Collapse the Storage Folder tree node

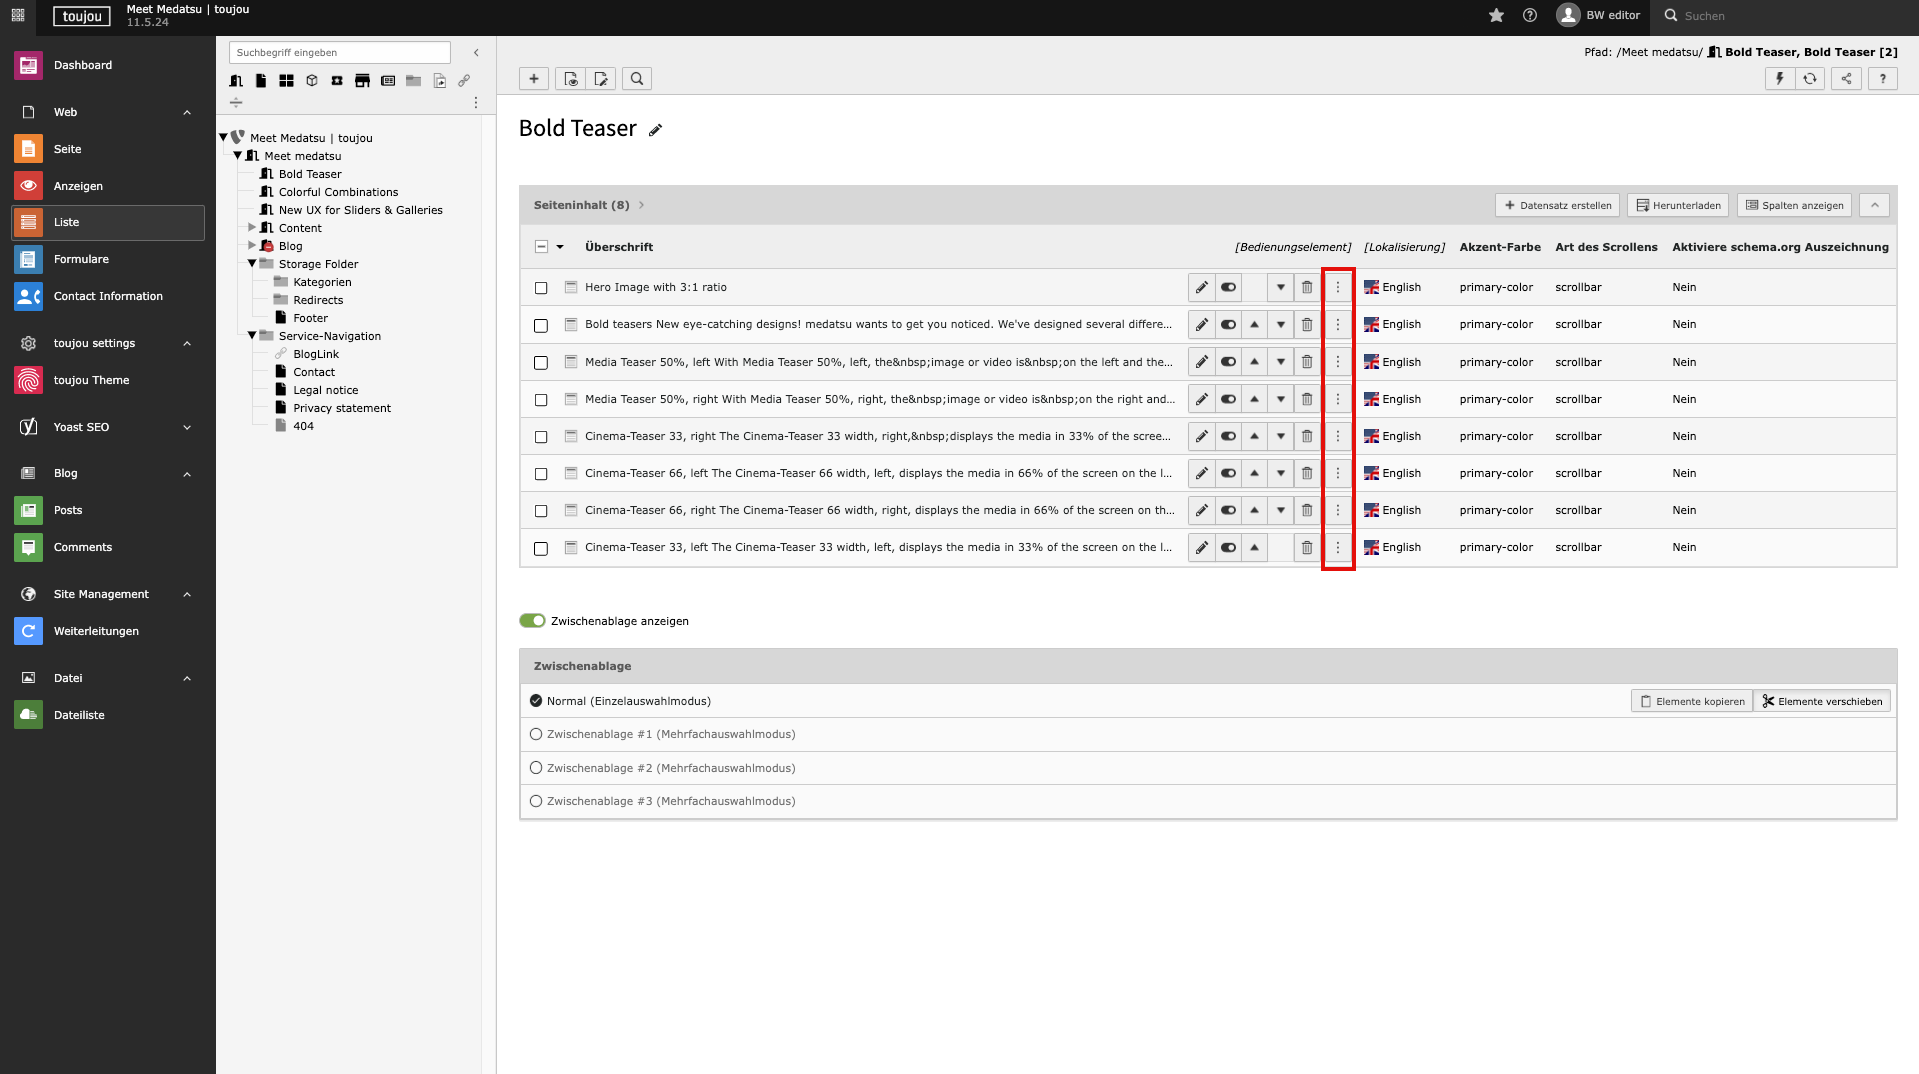(x=252, y=264)
